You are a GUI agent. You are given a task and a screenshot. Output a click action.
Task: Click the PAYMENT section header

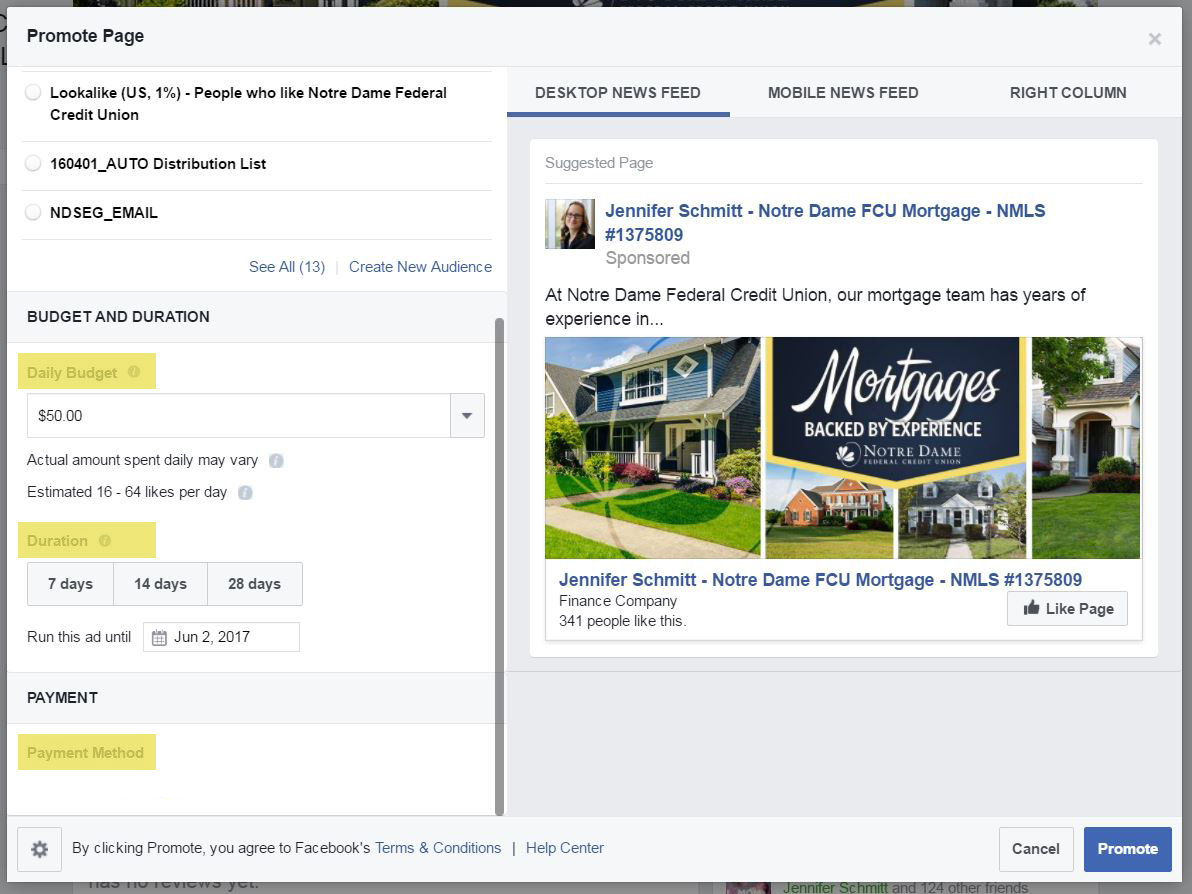coord(62,698)
